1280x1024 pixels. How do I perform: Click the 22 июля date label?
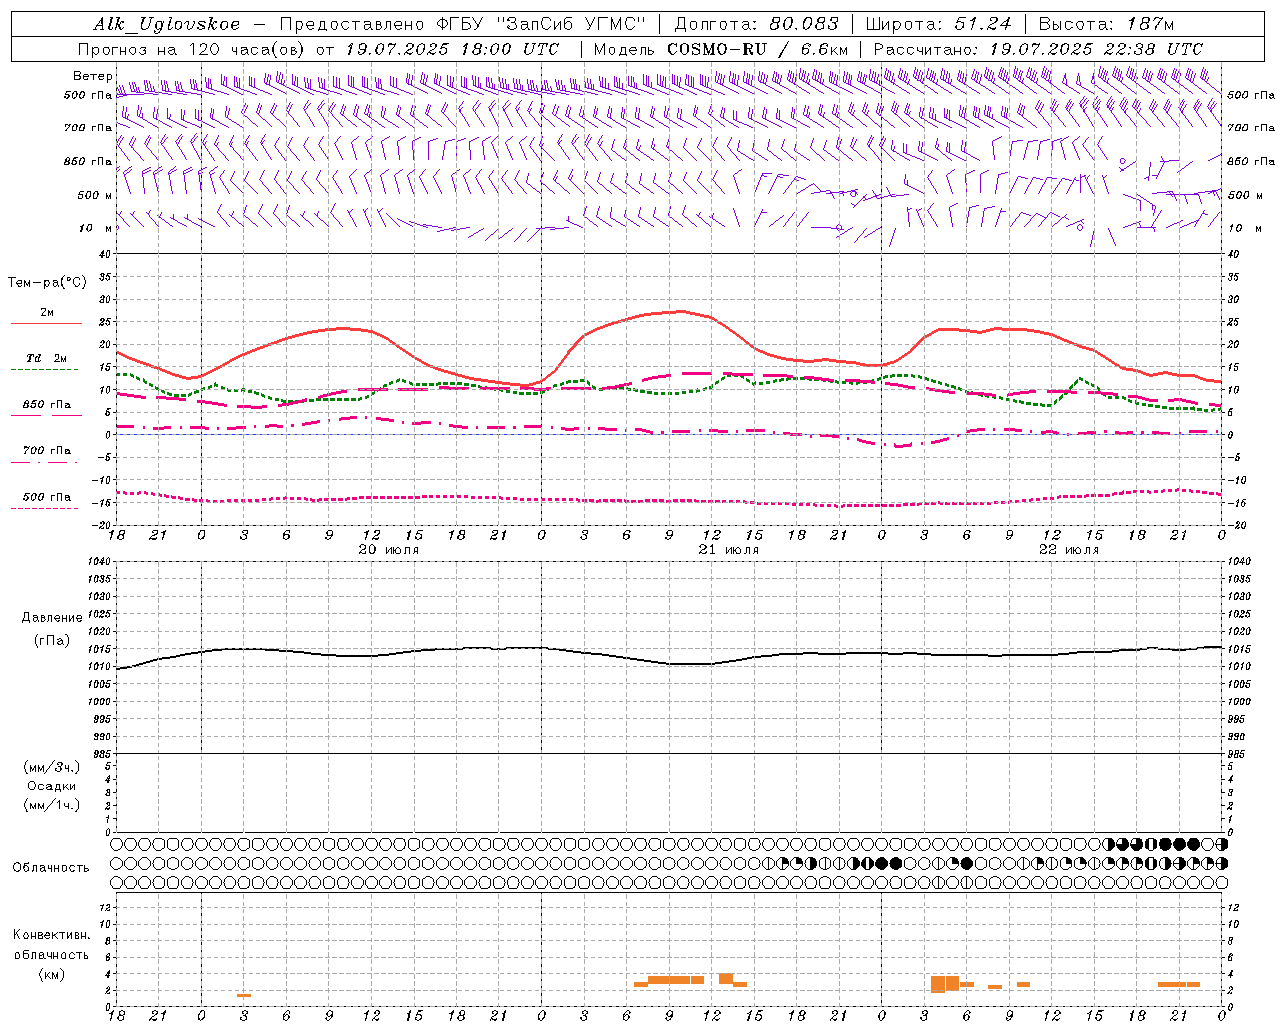(x=1069, y=550)
